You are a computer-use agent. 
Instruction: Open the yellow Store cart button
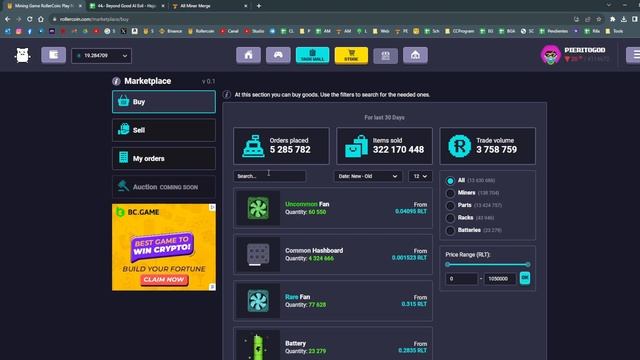(x=351, y=55)
